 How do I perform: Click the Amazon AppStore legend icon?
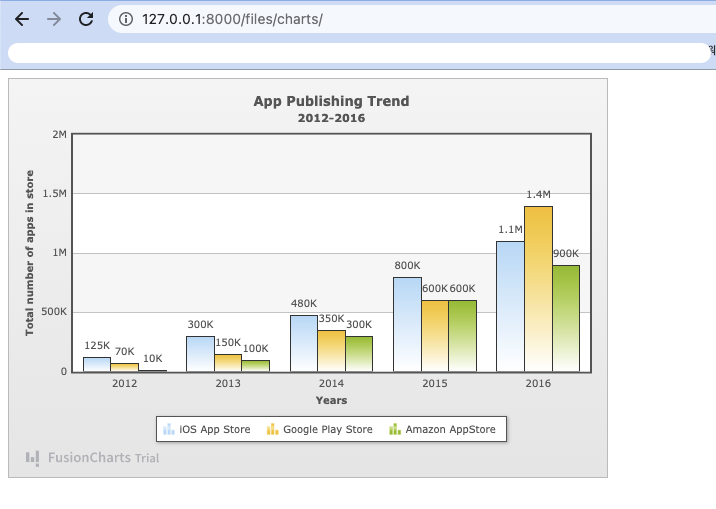pyautogui.click(x=395, y=429)
